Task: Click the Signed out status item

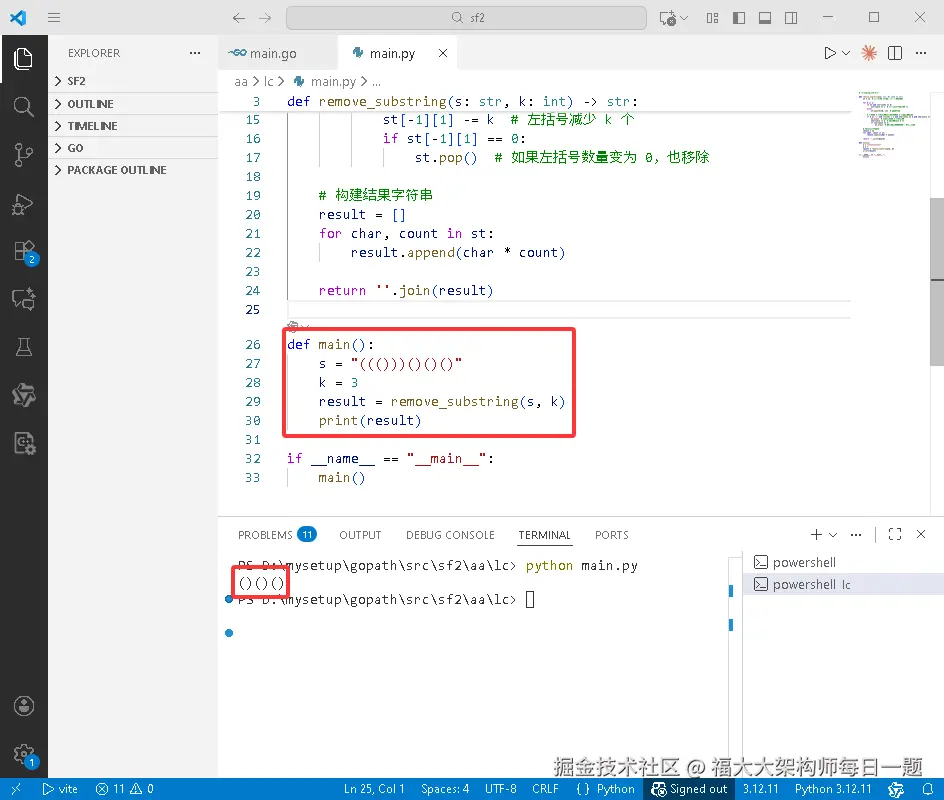Action: pyautogui.click(x=689, y=789)
